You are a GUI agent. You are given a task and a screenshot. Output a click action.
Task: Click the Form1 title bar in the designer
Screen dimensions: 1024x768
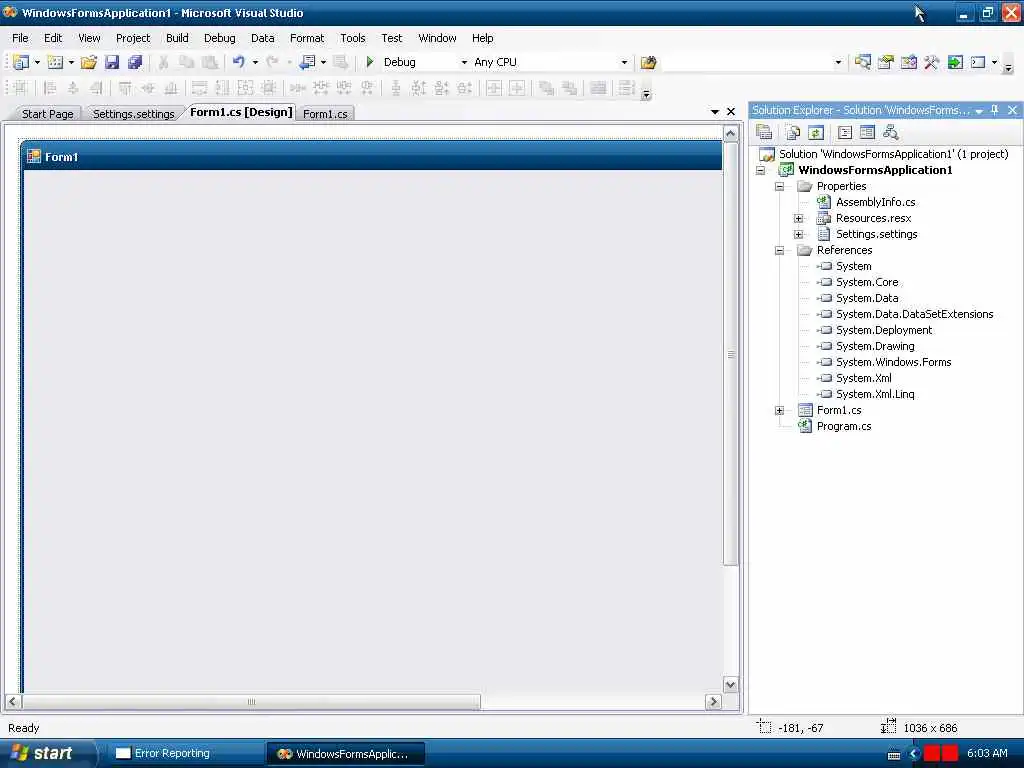[372, 157]
